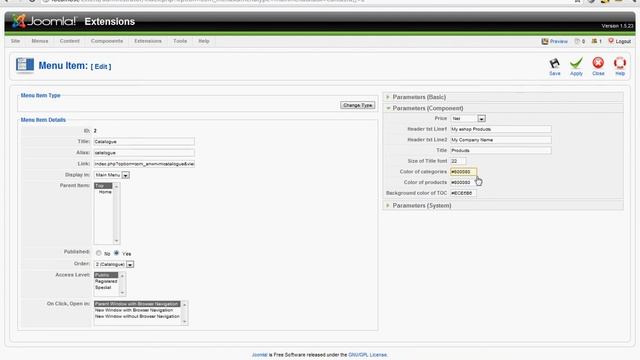640x360 pixels.
Task: Open the Price dropdown
Action: [468, 118]
